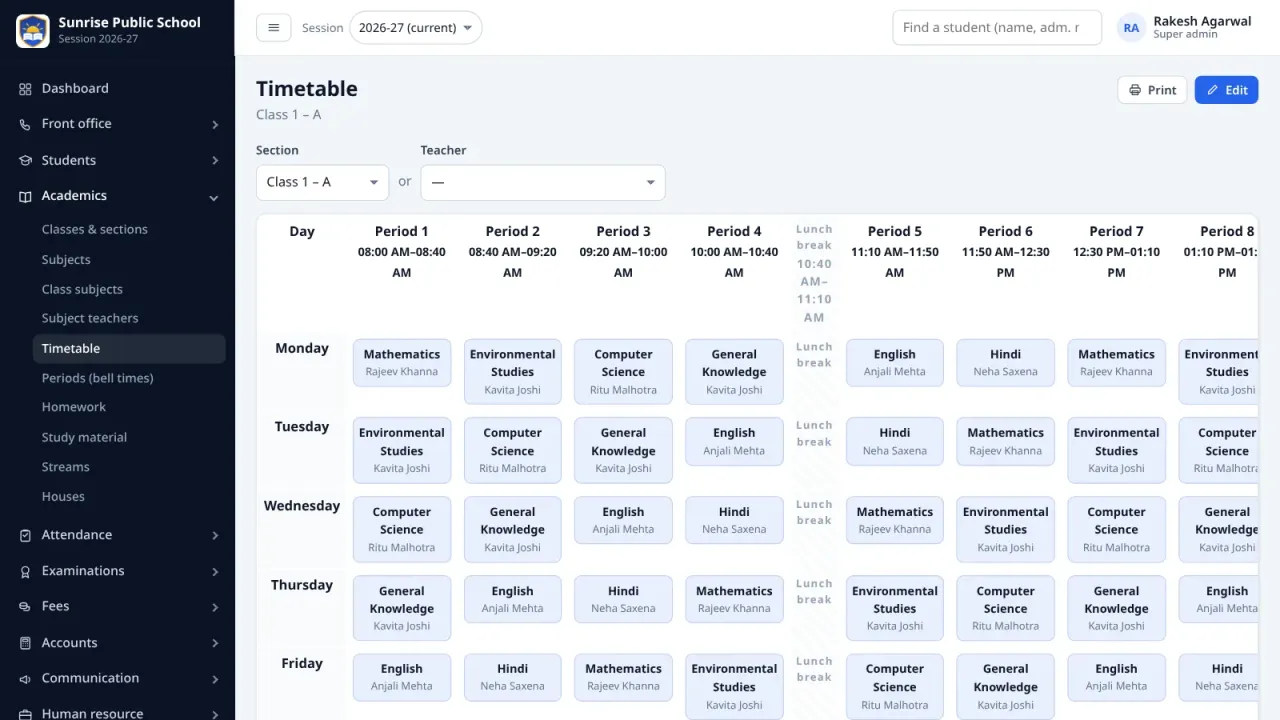Collapse the Academics submenu chevron
This screenshot has width=1280, height=720.
click(214, 197)
